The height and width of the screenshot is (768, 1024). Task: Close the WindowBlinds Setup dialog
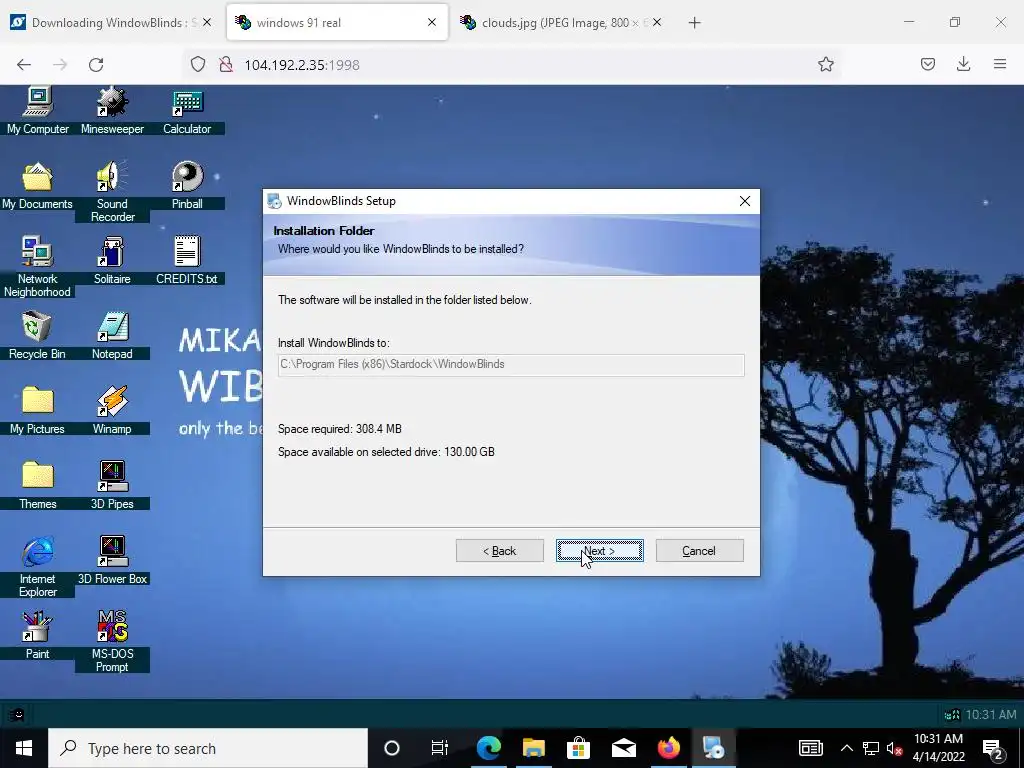click(x=744, y=201)
